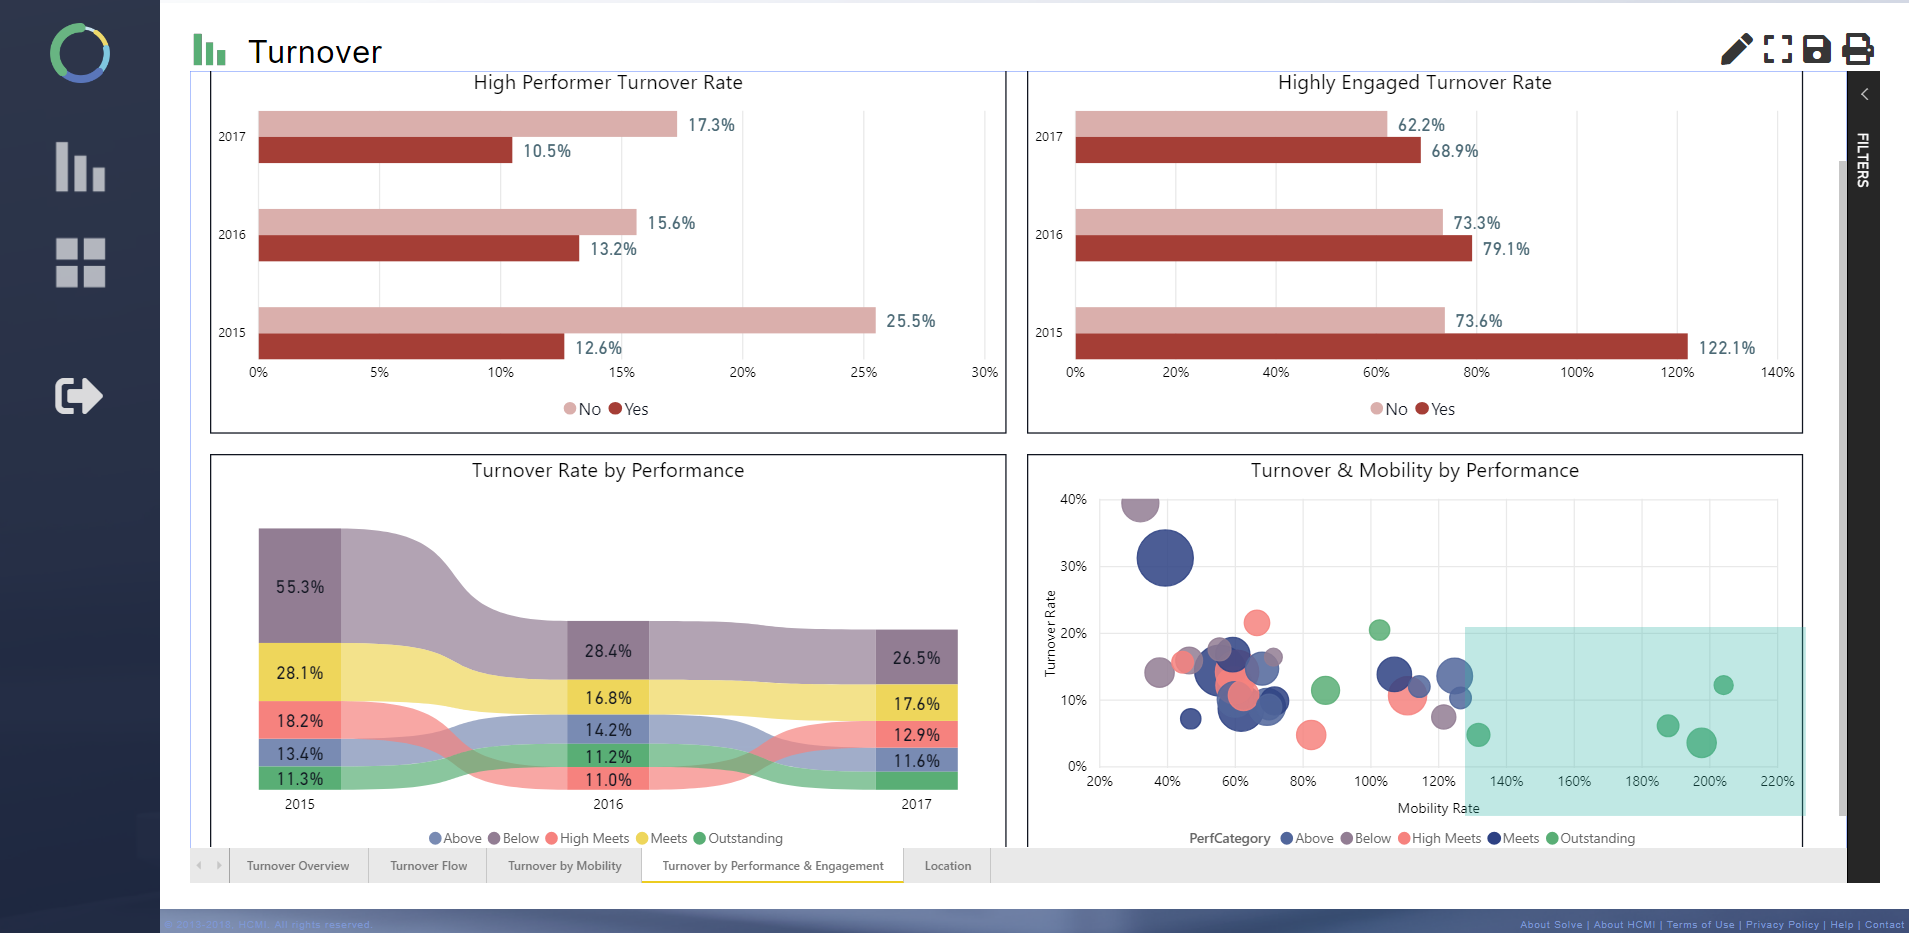Open the Turnover by Mobility tab
Image resolution: width=1909 pixels, height=933 pixels.
coord(564,866)
